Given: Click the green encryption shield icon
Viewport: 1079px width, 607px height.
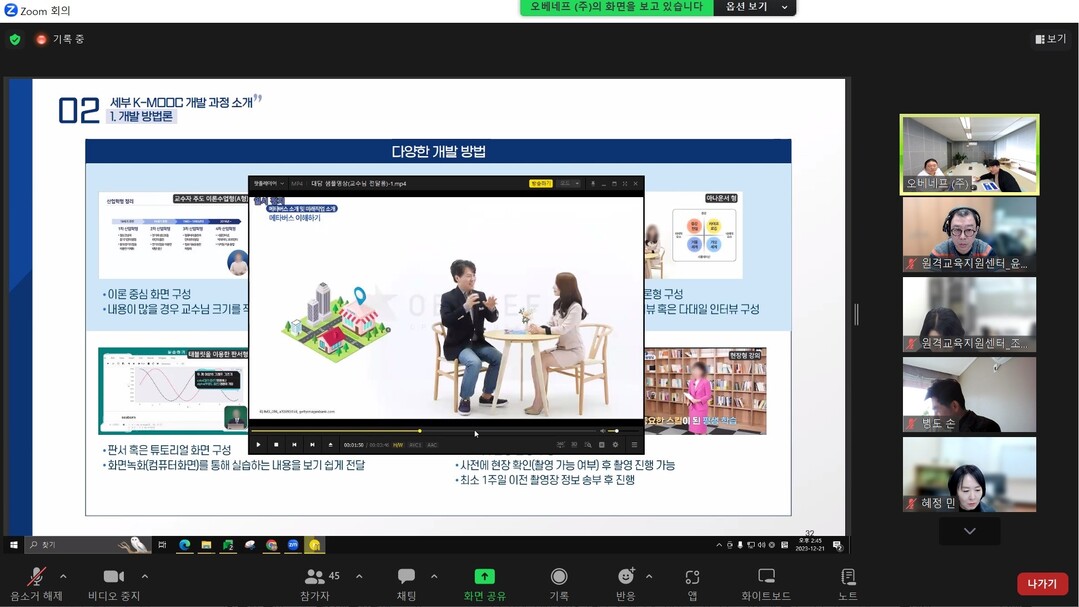Looking at the screenshot, I should click(x=15, y=39).
